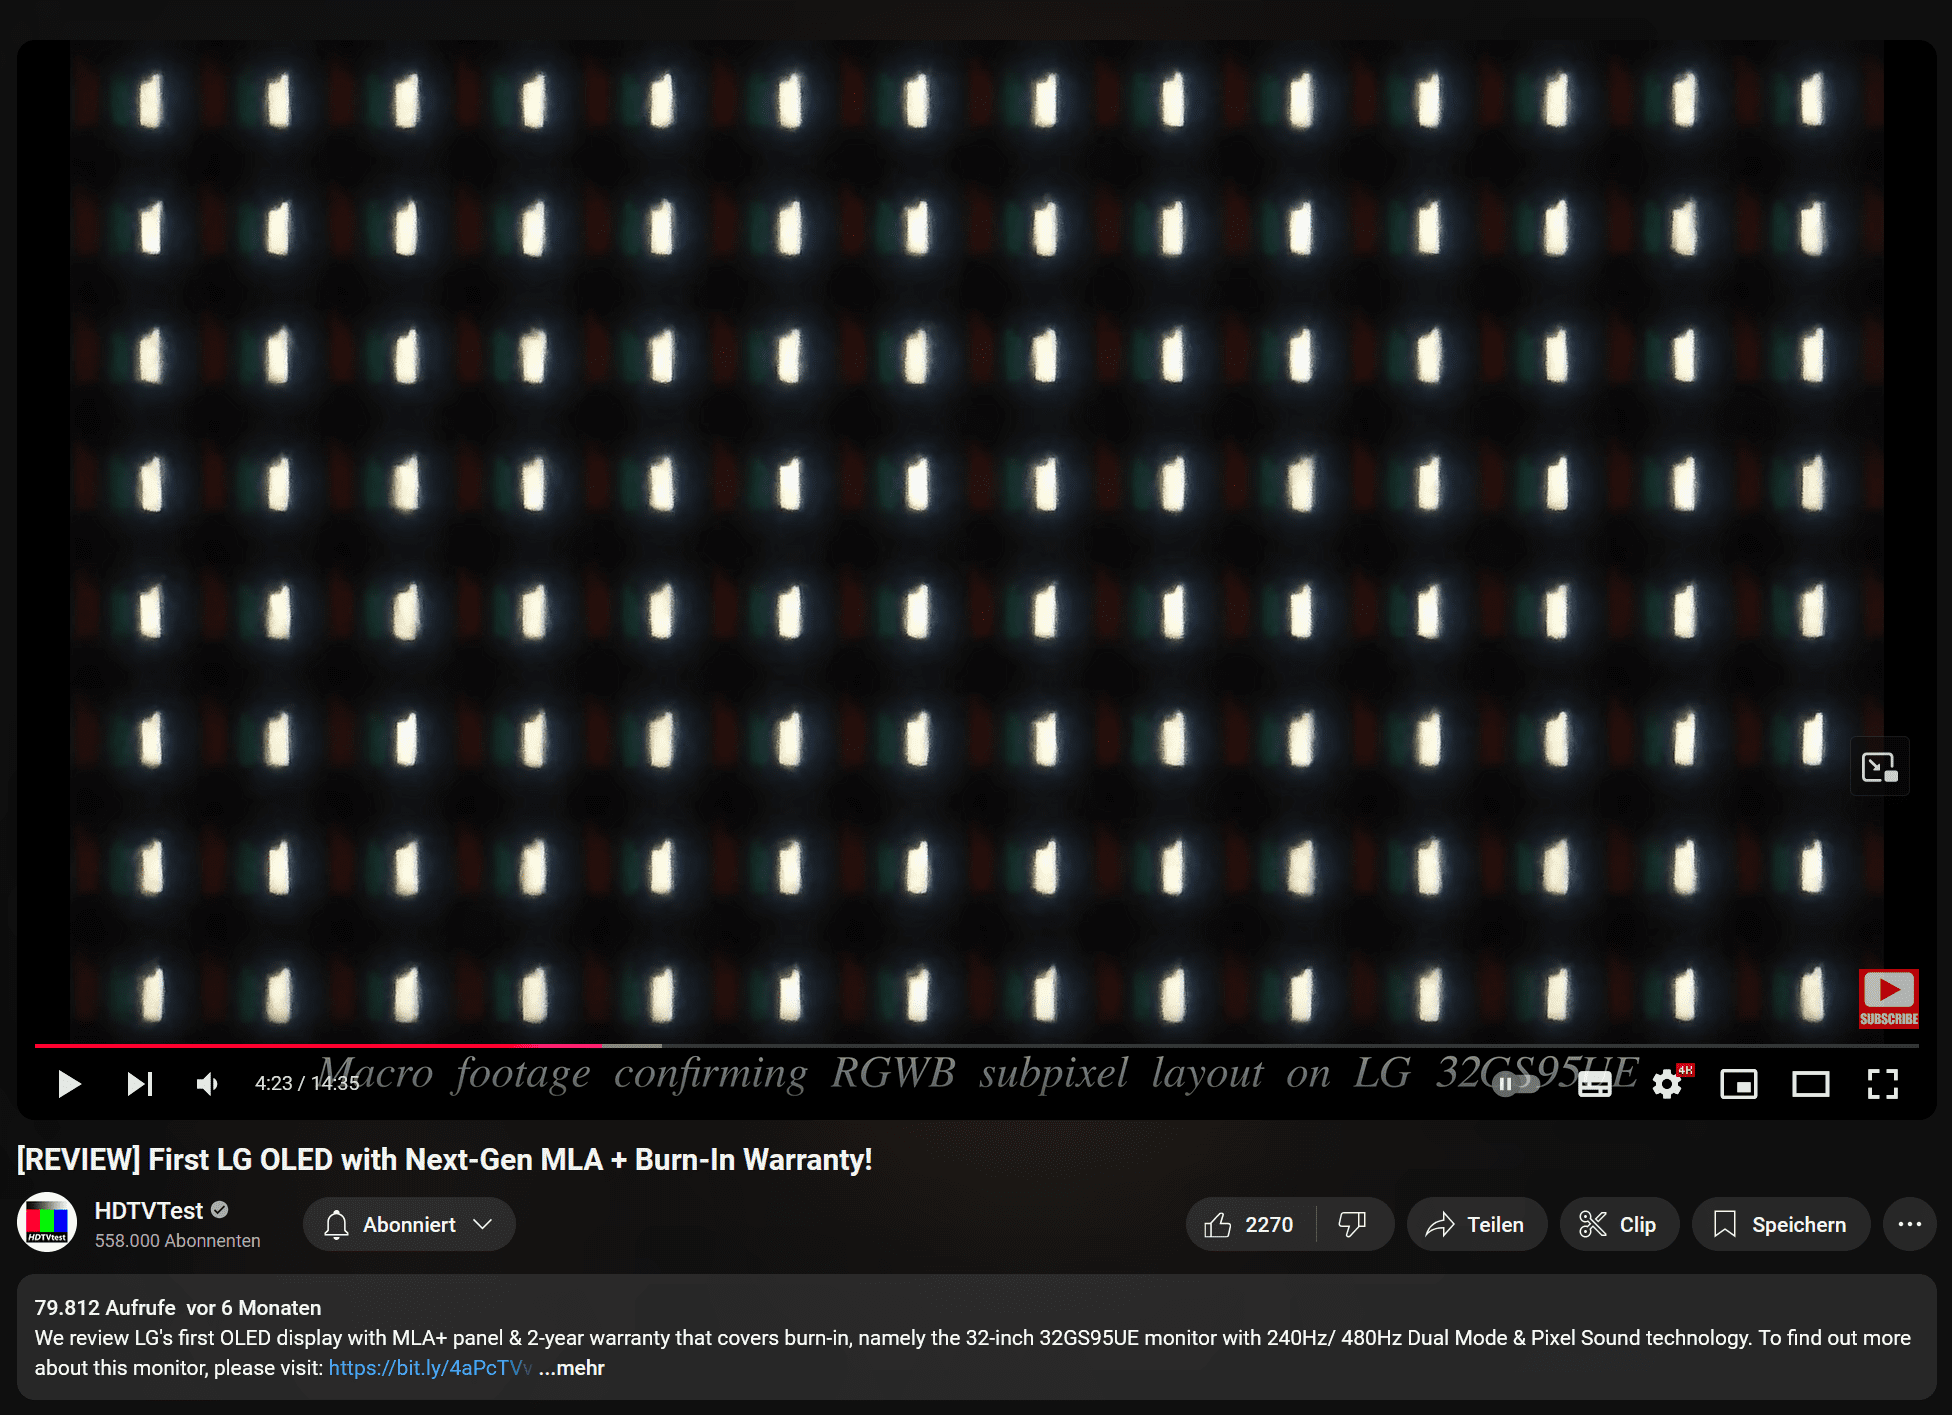The width and height of the screenshot is (1952, 1415).
Task: Share the video via Teilen
Action: click(1476, 1224)
